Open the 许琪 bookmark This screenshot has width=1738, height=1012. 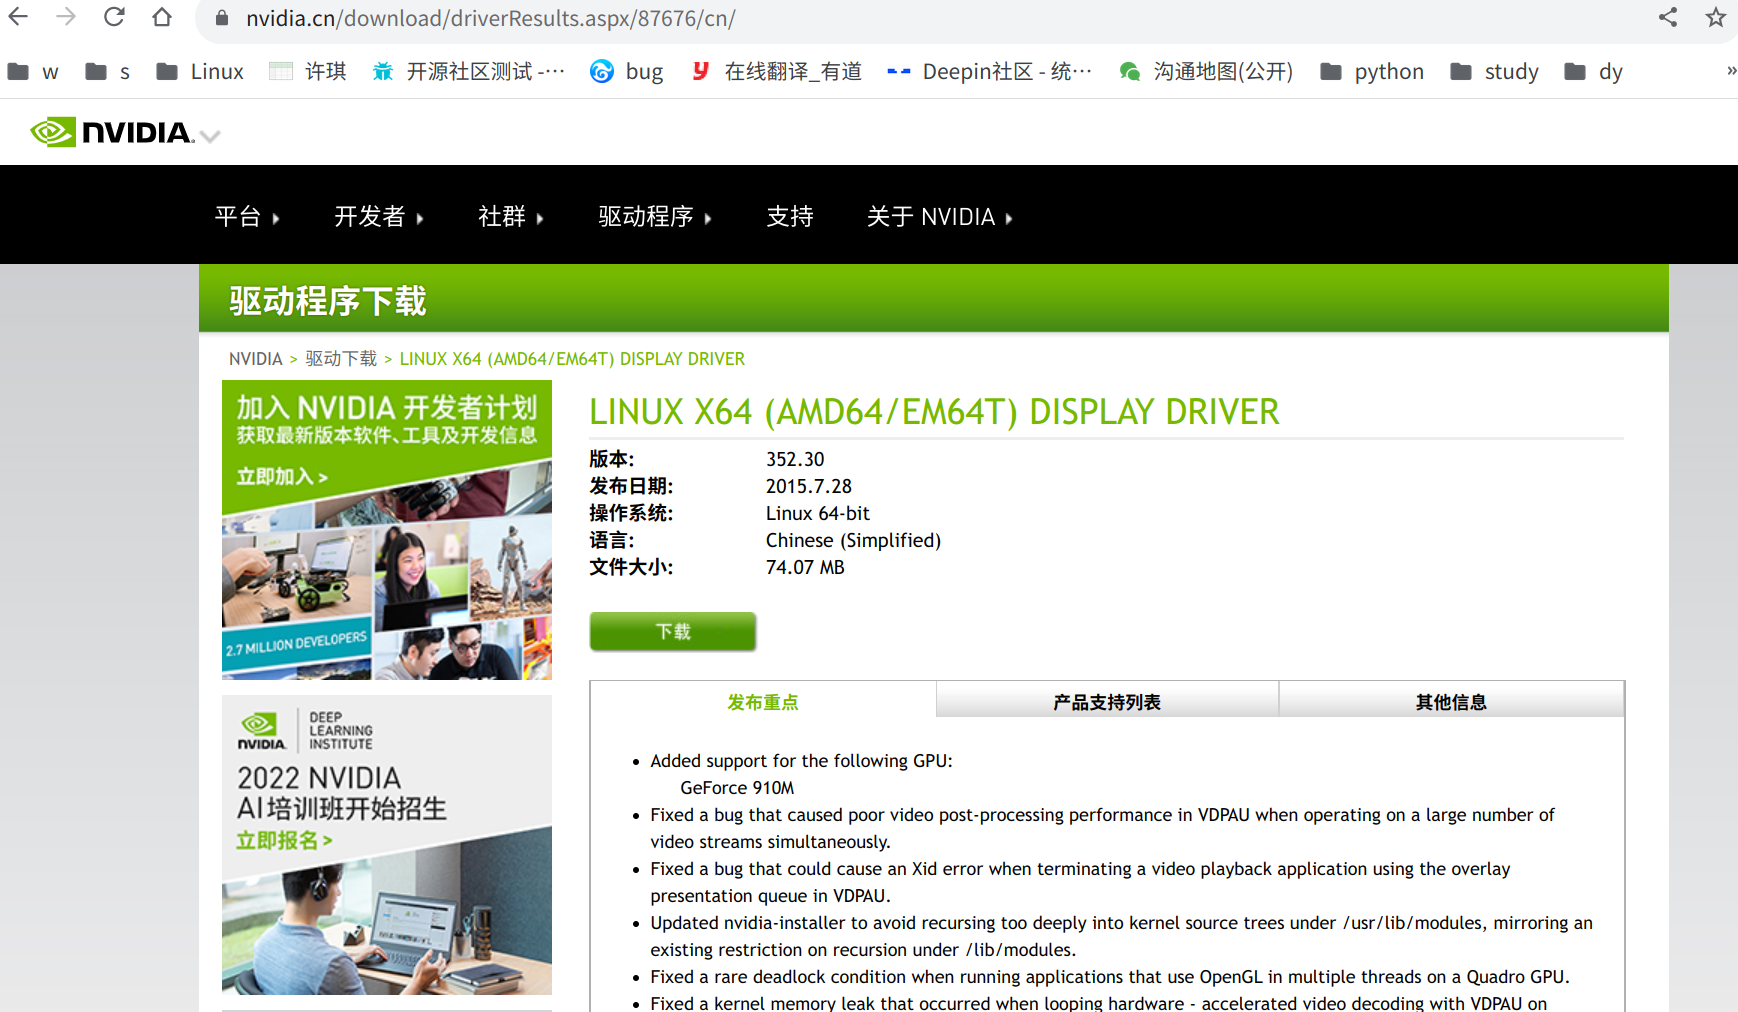point(308,72)
